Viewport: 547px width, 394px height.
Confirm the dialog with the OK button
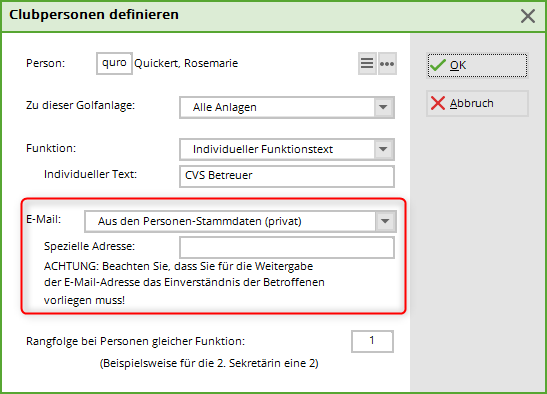477,65
